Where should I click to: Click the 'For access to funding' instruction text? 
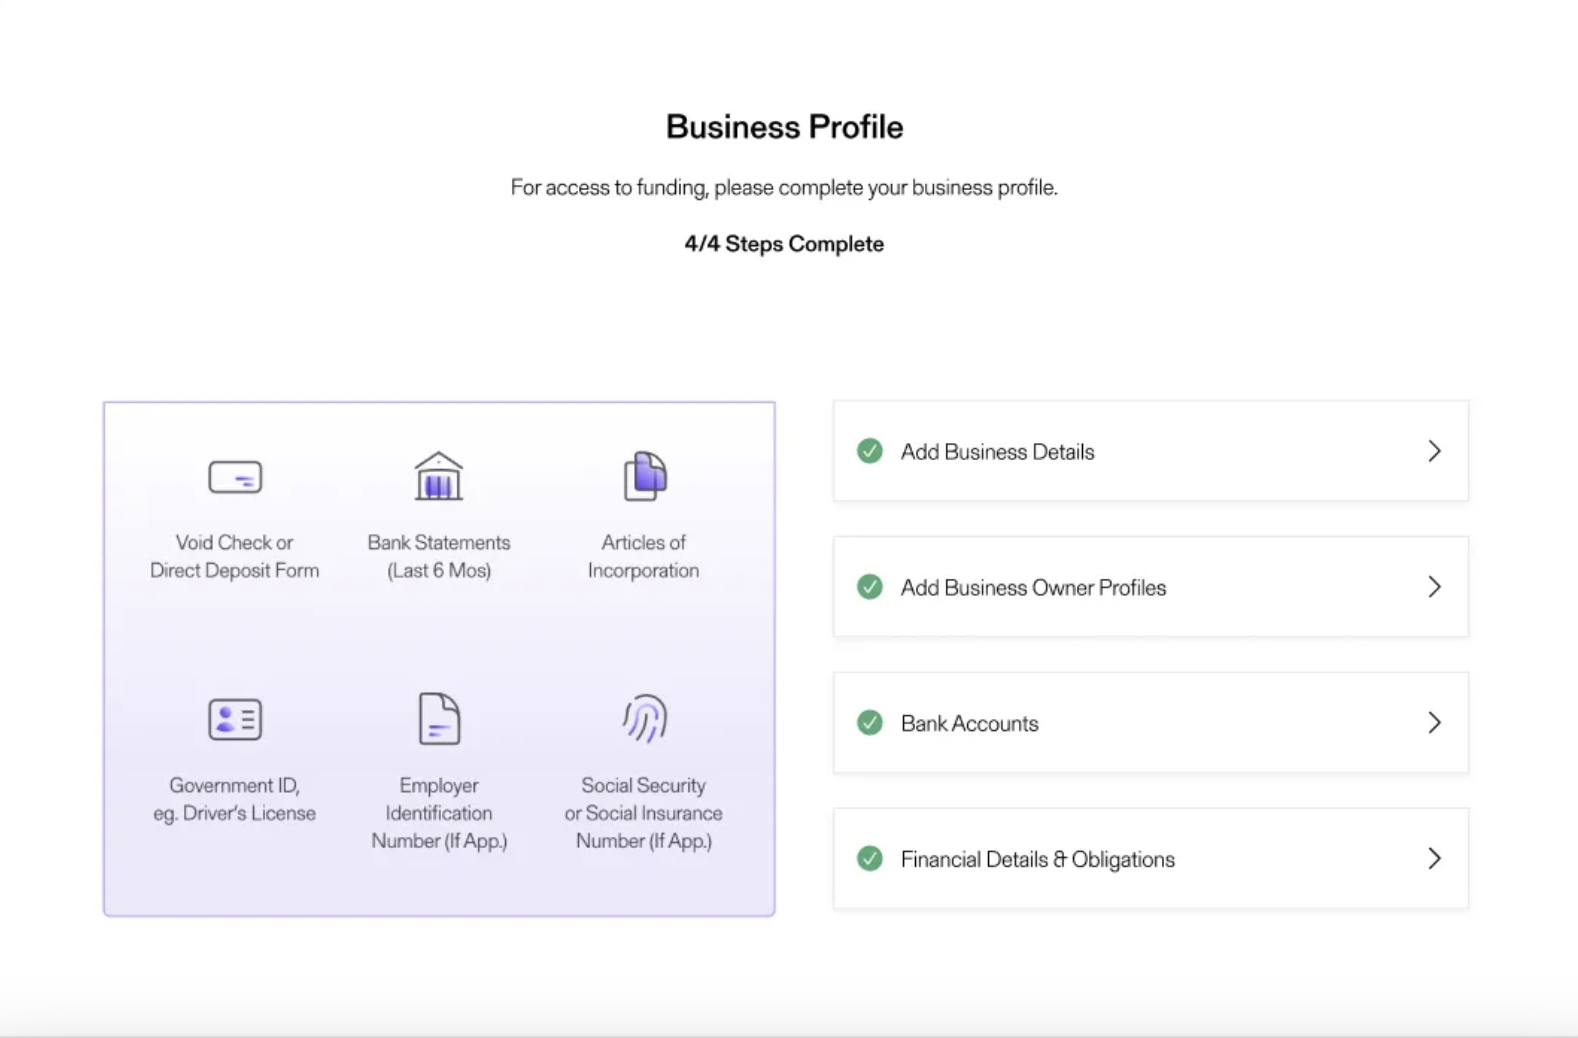pyautogui.click(x=785, y=188)
